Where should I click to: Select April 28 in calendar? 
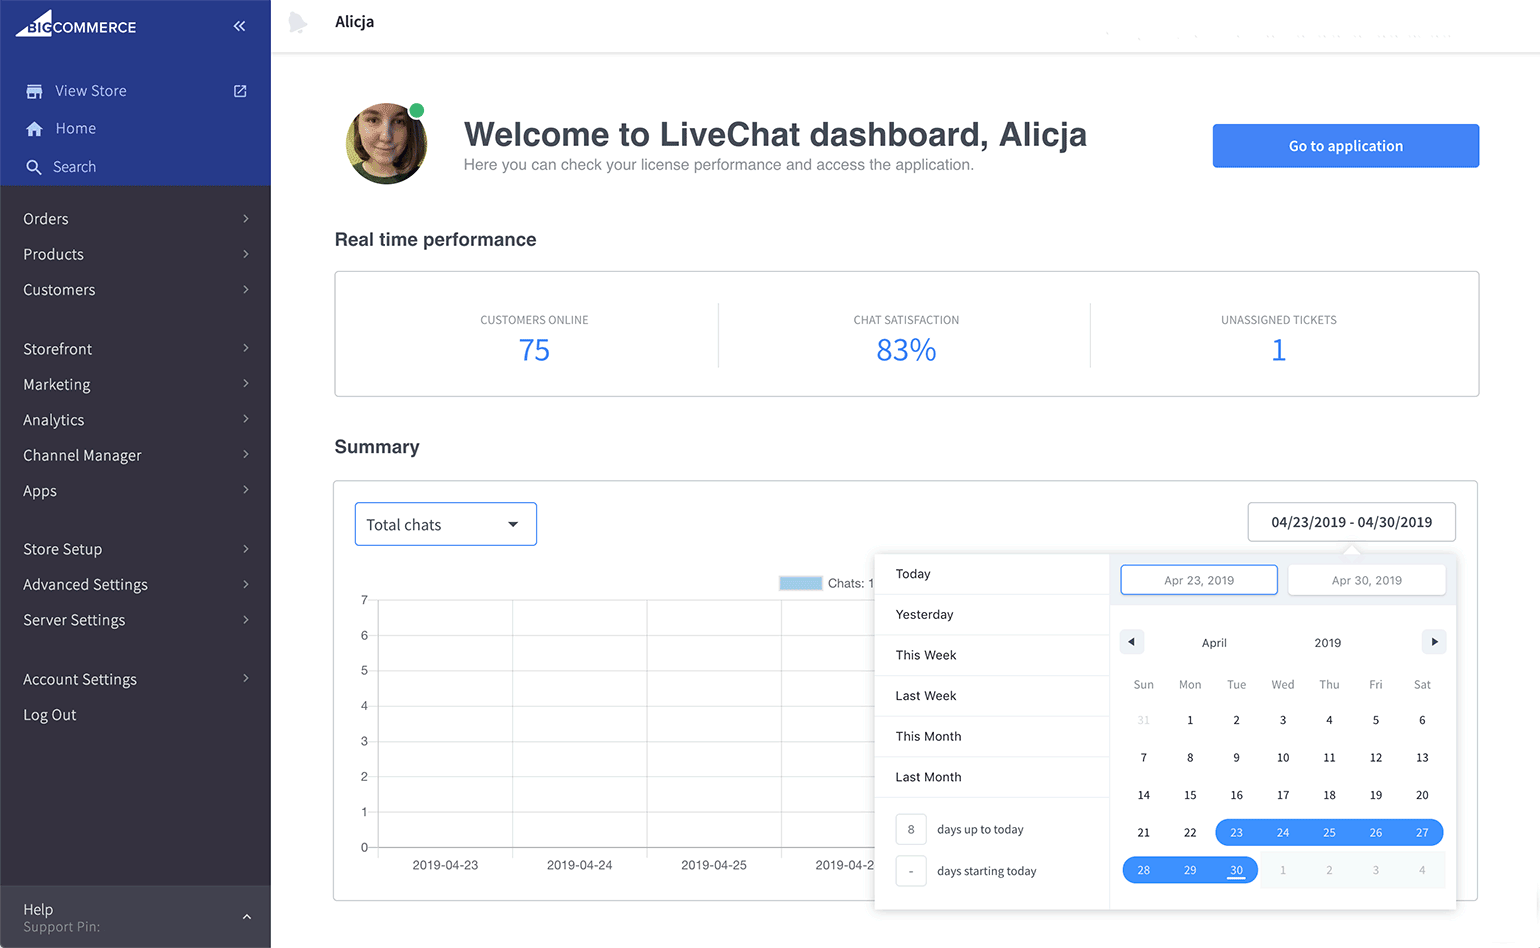point(1143,870)
